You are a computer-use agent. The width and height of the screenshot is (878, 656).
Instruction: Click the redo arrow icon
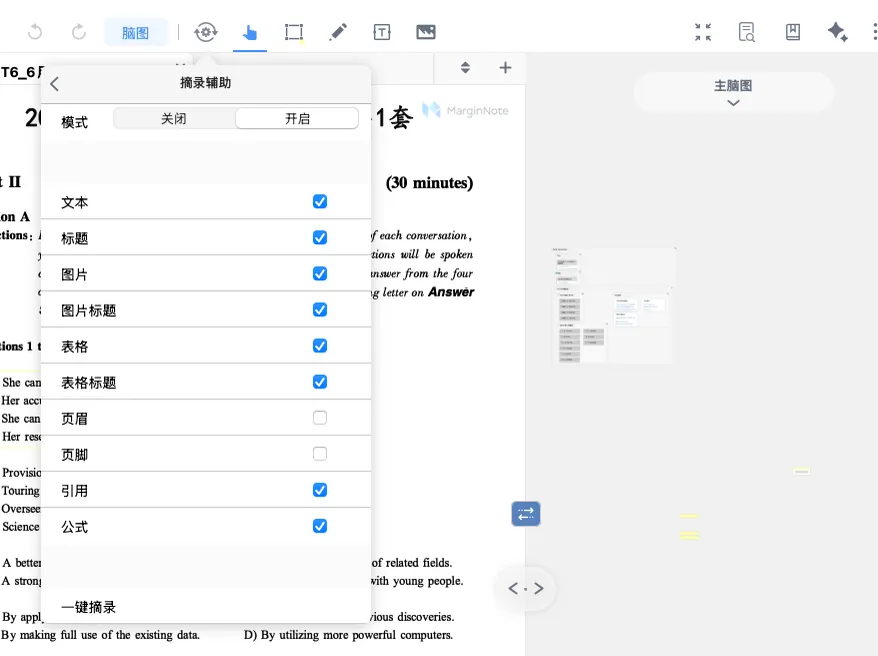[x=78, y=32]
